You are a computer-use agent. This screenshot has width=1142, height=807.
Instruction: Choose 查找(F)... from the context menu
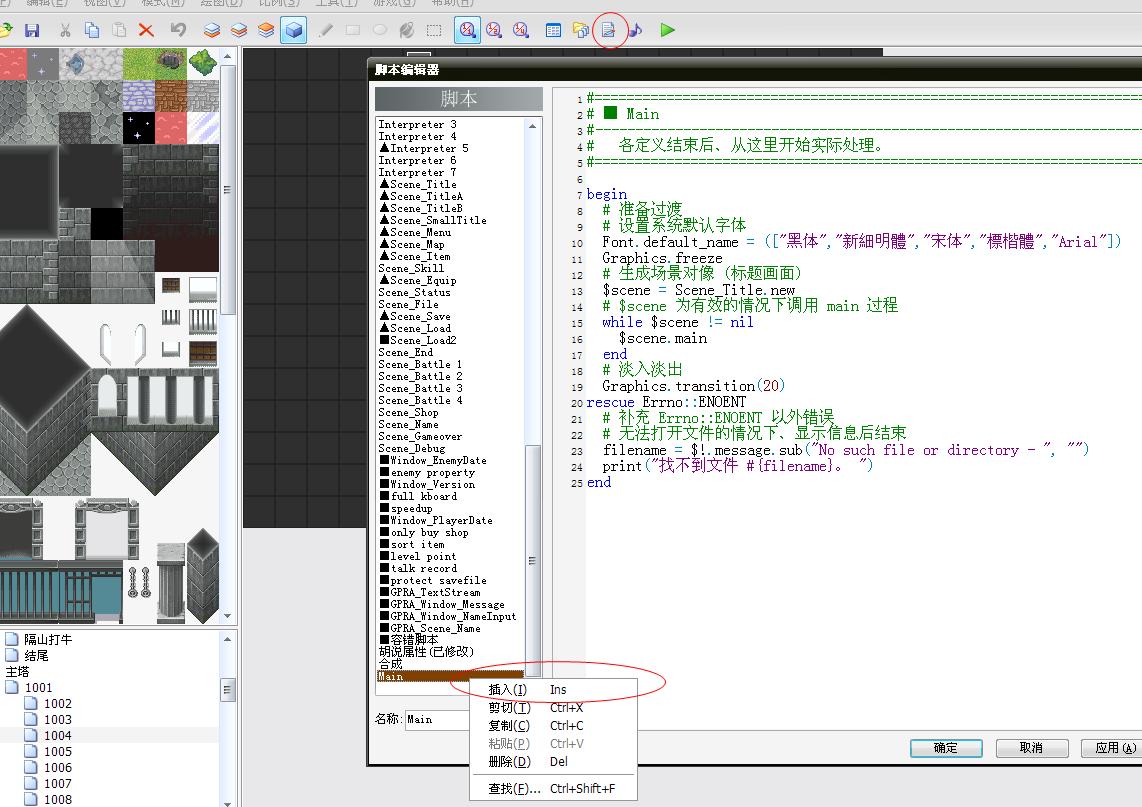click(554, 789)
